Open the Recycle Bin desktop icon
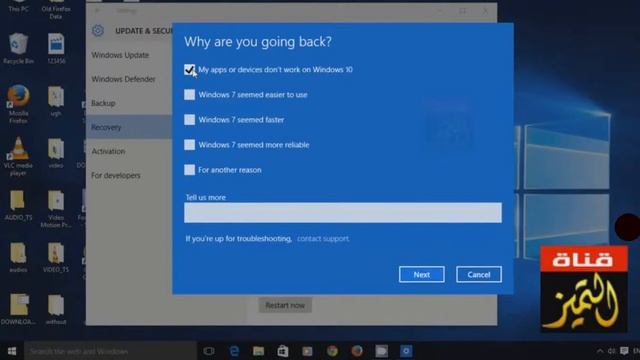The image size is (640, 360). tap(18, 49)
